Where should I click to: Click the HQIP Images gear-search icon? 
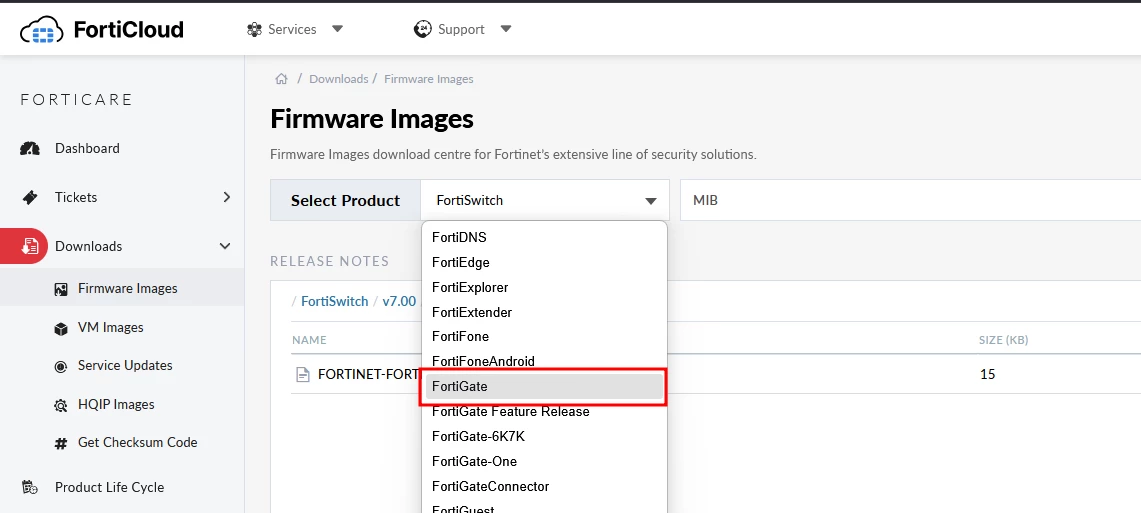[61, 405]
